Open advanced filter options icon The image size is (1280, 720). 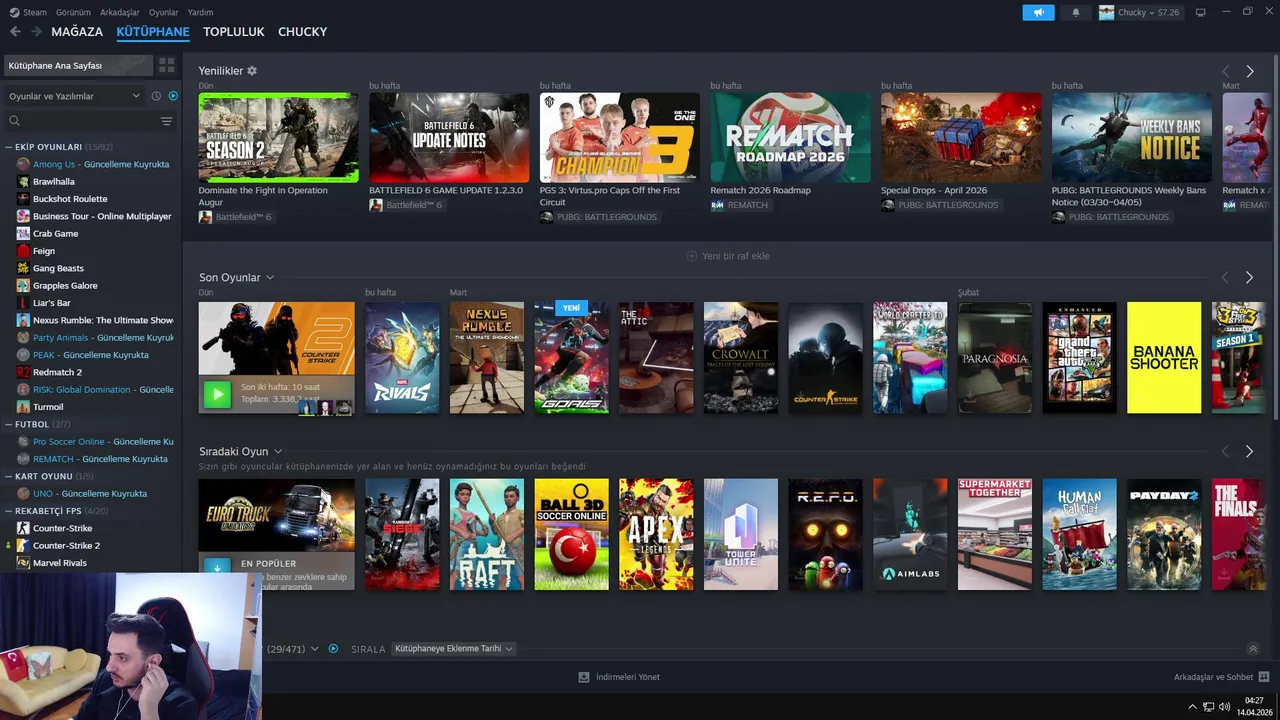[x=166, y=121]
